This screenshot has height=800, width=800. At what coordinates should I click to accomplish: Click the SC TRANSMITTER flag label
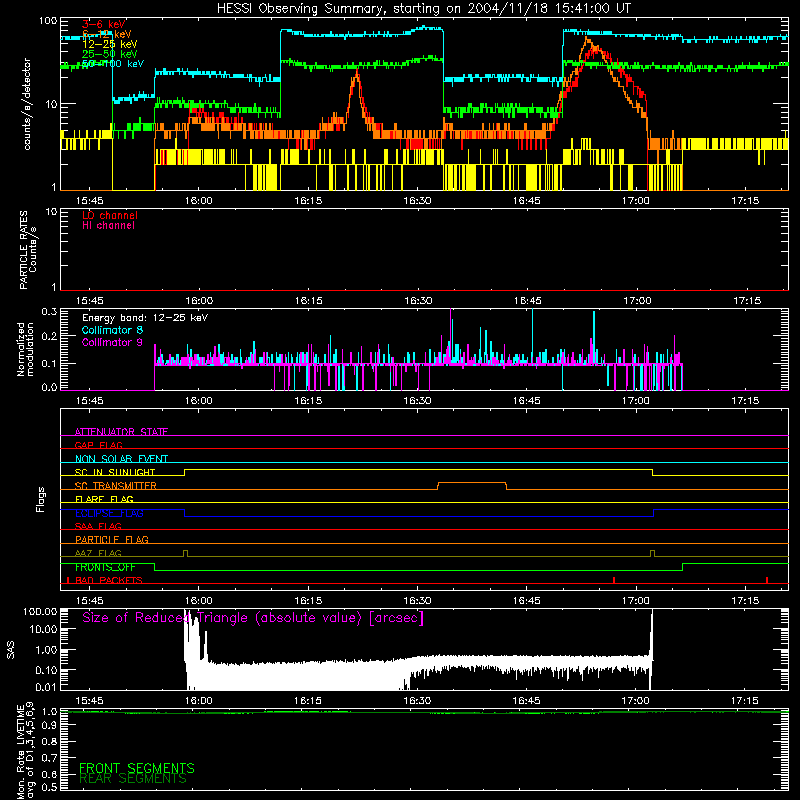pyautogui.click(x=115, y=485)
